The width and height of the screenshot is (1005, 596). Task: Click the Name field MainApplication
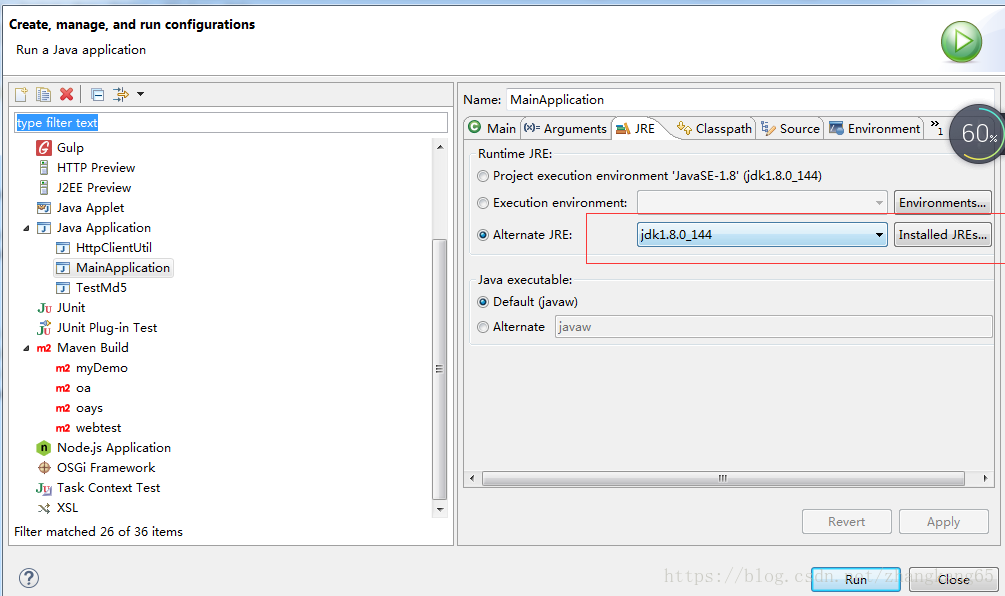pyautogui.click(x=750, y=99)
